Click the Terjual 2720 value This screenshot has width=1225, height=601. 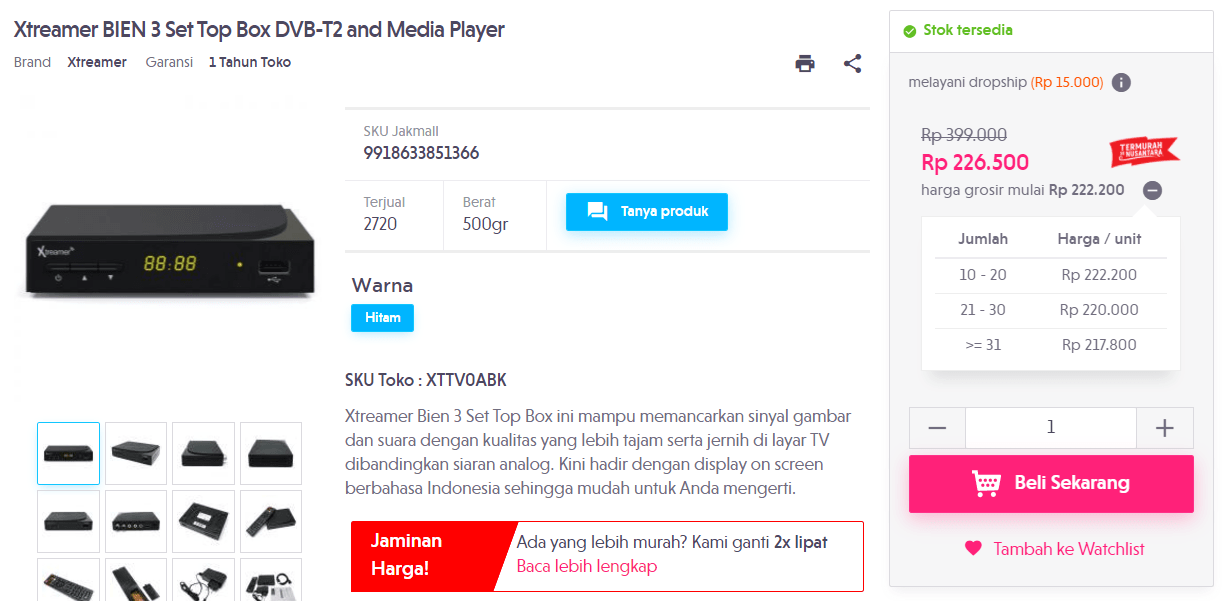click(380, 224)
